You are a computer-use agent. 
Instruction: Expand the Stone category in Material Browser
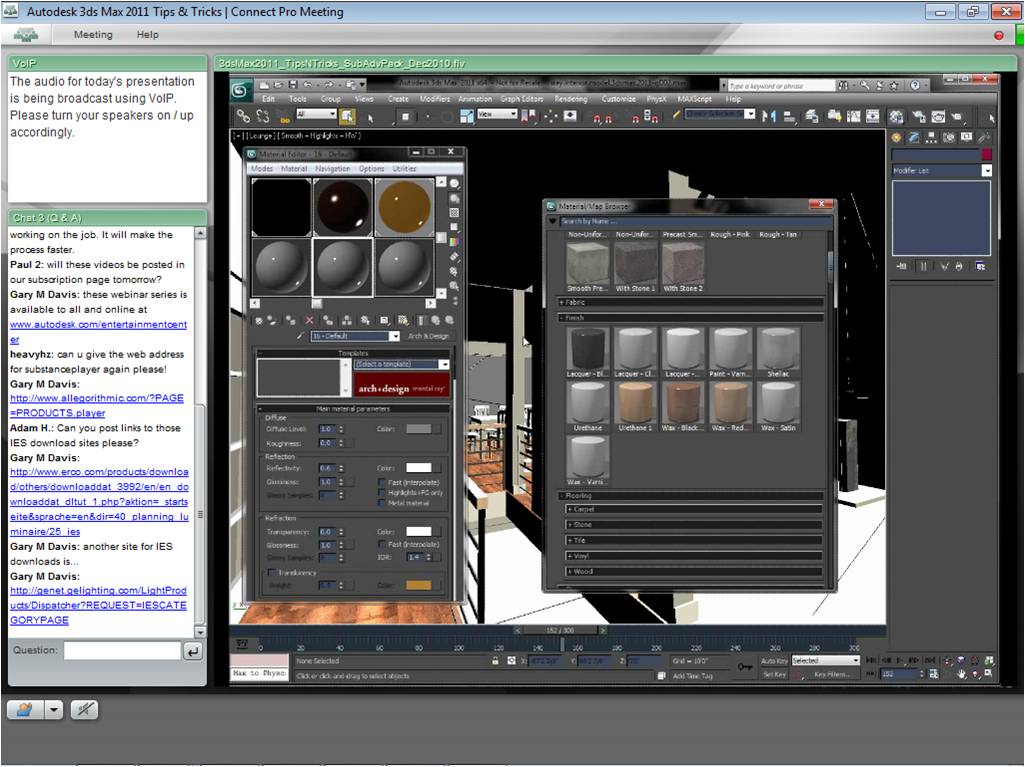(694, 524)
